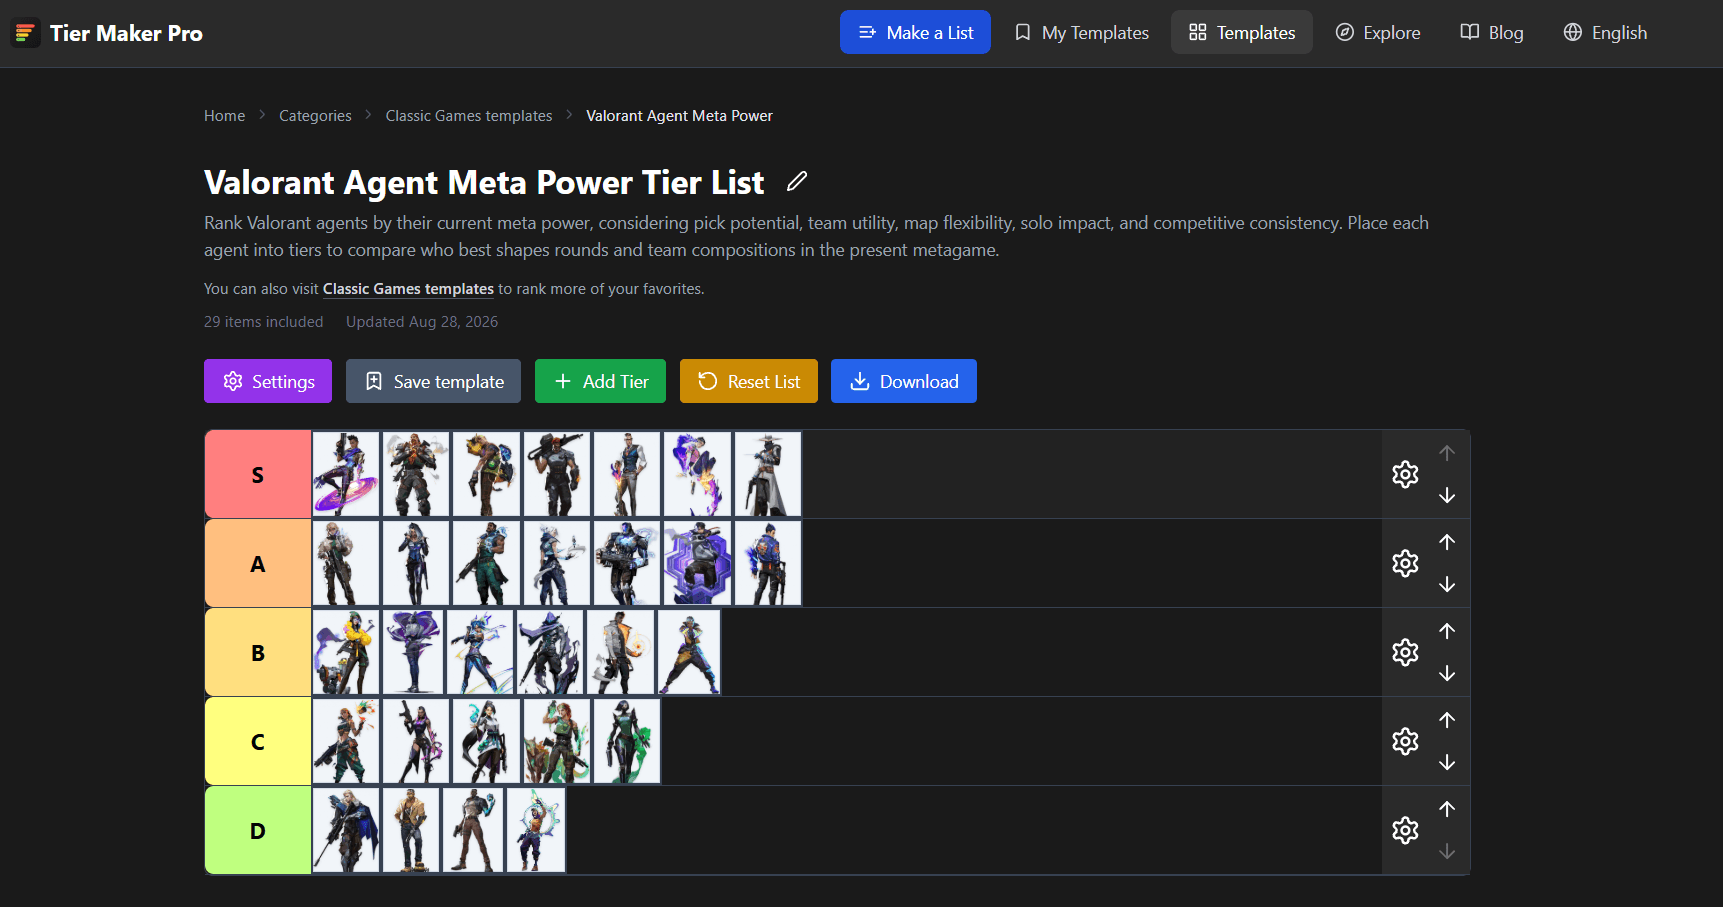The image size is (1723, 907).
Task: Move the C tier up with its arrow
Action: (x=1447, y=720)
